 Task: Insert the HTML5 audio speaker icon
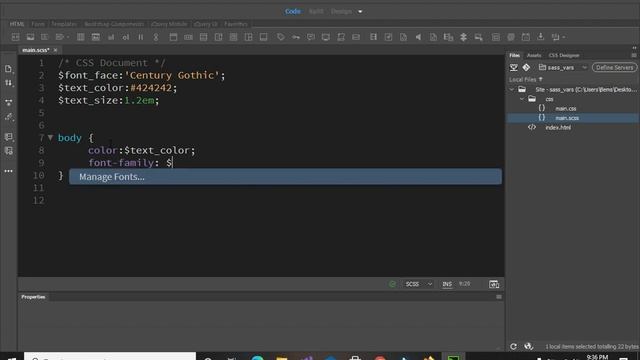click(418, 37)
